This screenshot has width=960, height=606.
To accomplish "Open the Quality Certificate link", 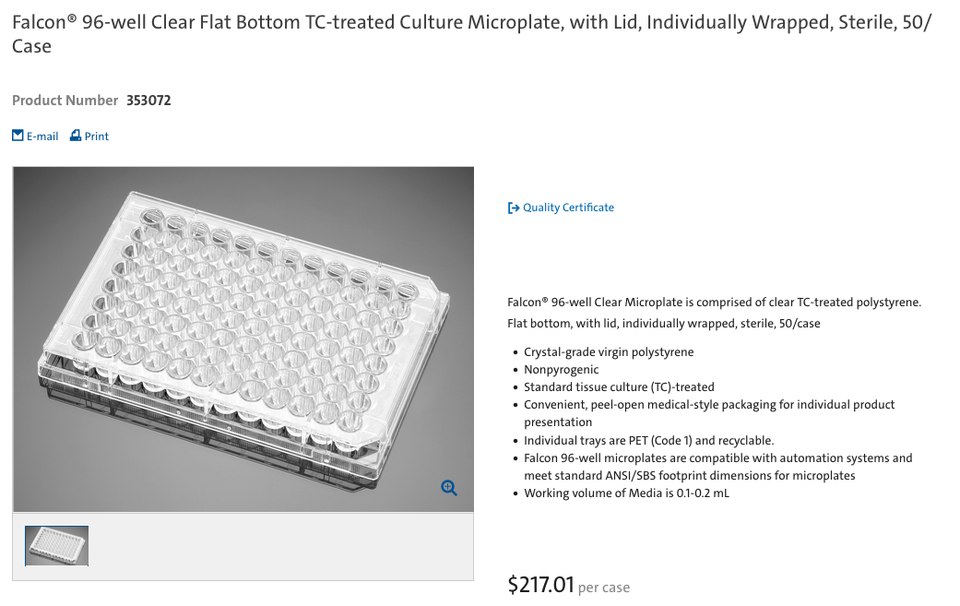I will (568, 207).
